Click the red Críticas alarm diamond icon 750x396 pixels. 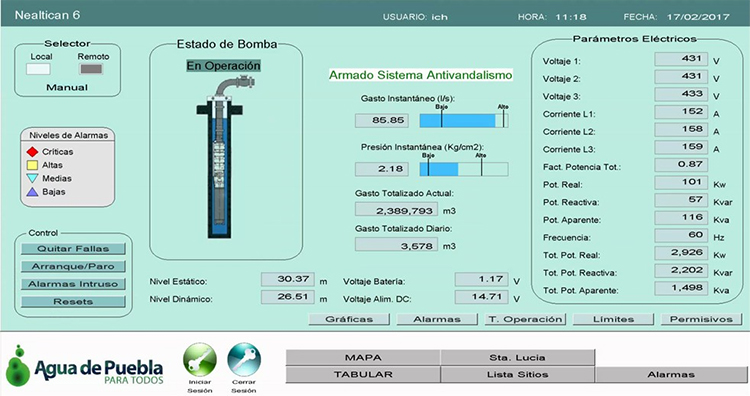[32, 152]
